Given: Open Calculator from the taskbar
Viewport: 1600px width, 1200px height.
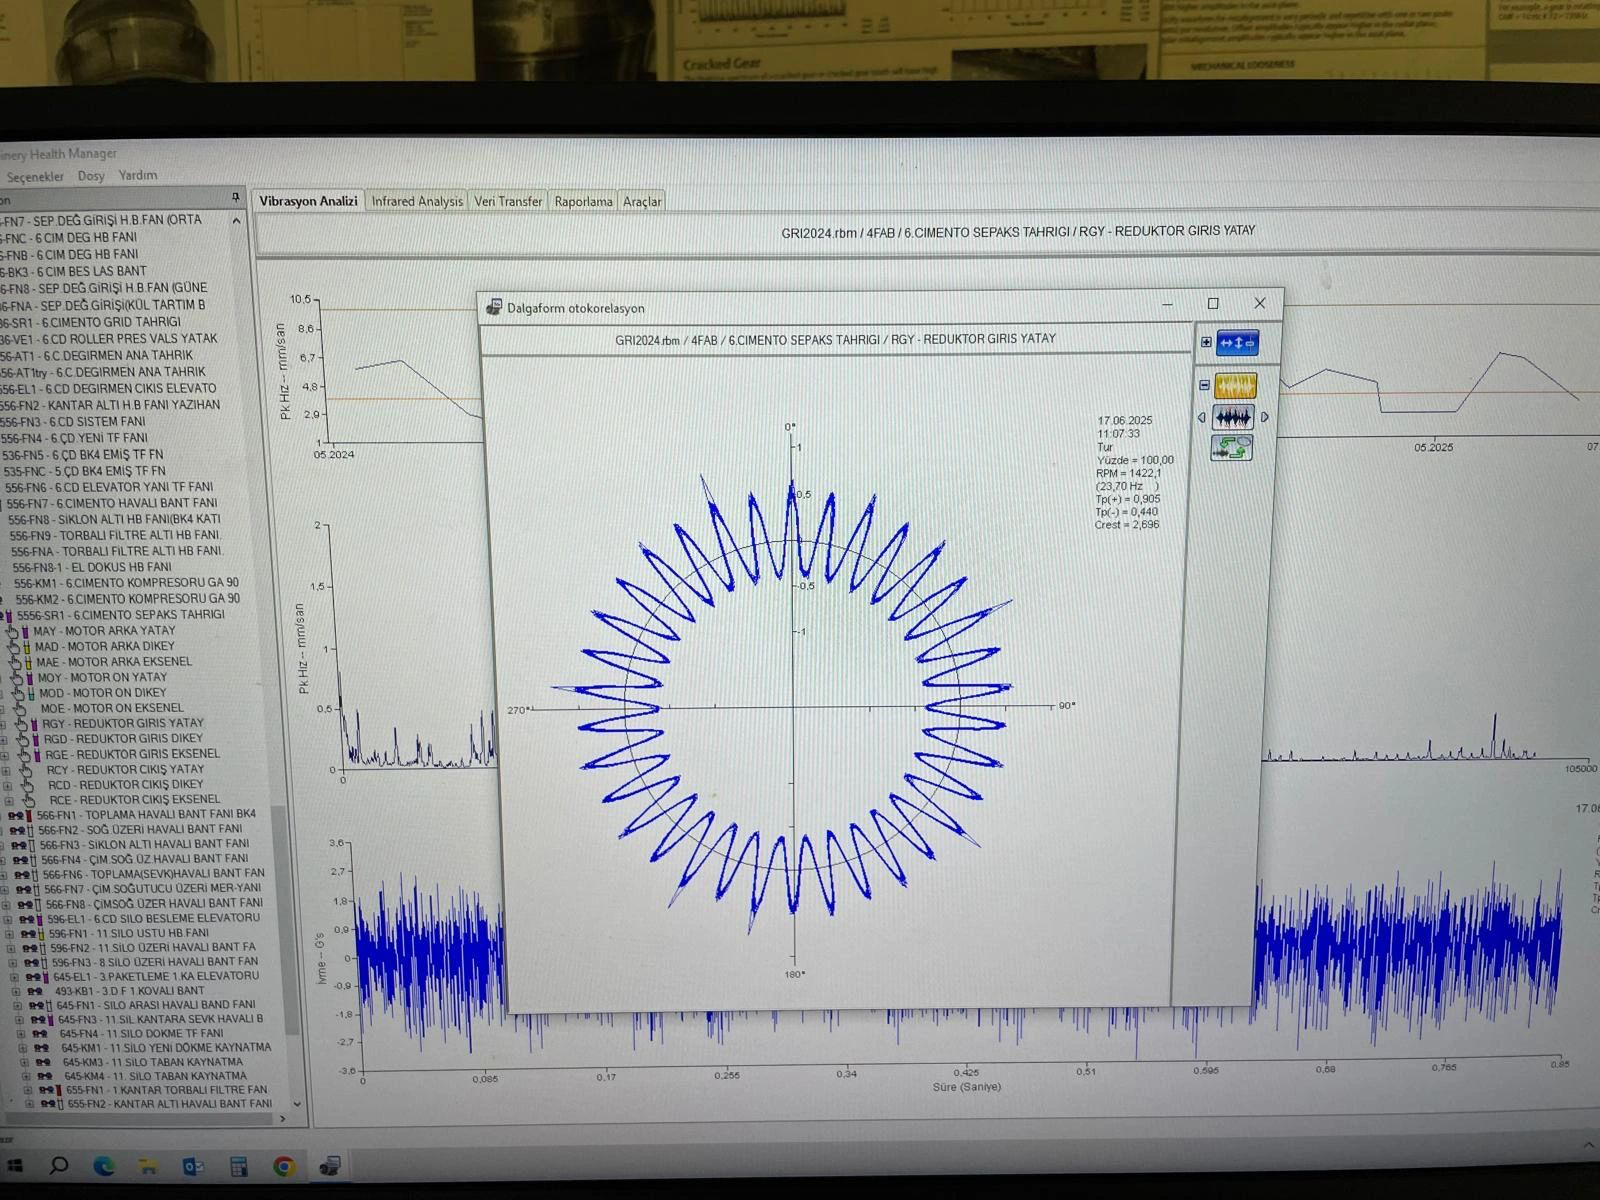Looking at the screenshot, I should pos(239,1166).
